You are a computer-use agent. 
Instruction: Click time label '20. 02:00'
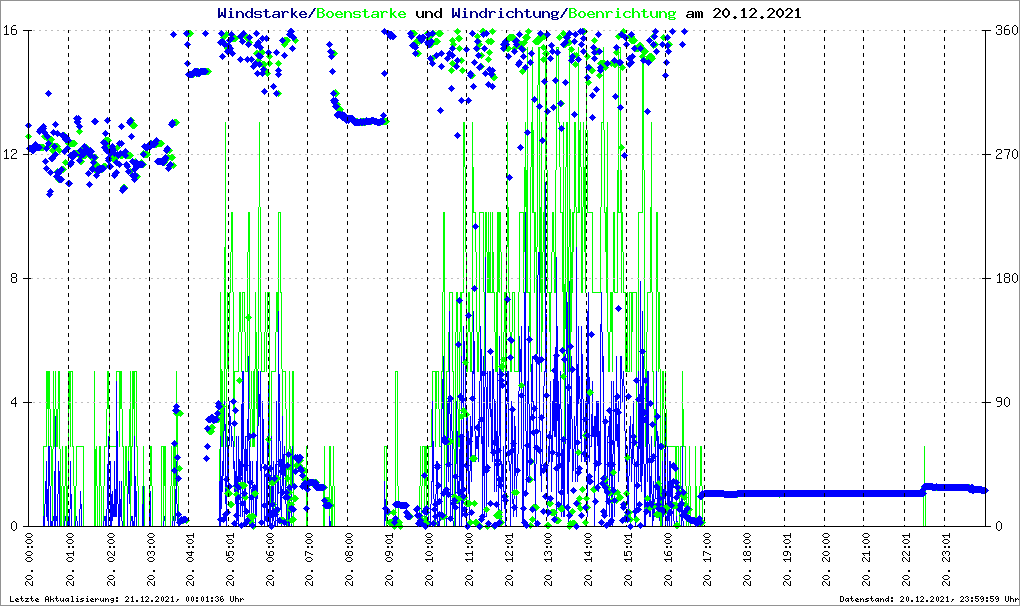[110, 559]
